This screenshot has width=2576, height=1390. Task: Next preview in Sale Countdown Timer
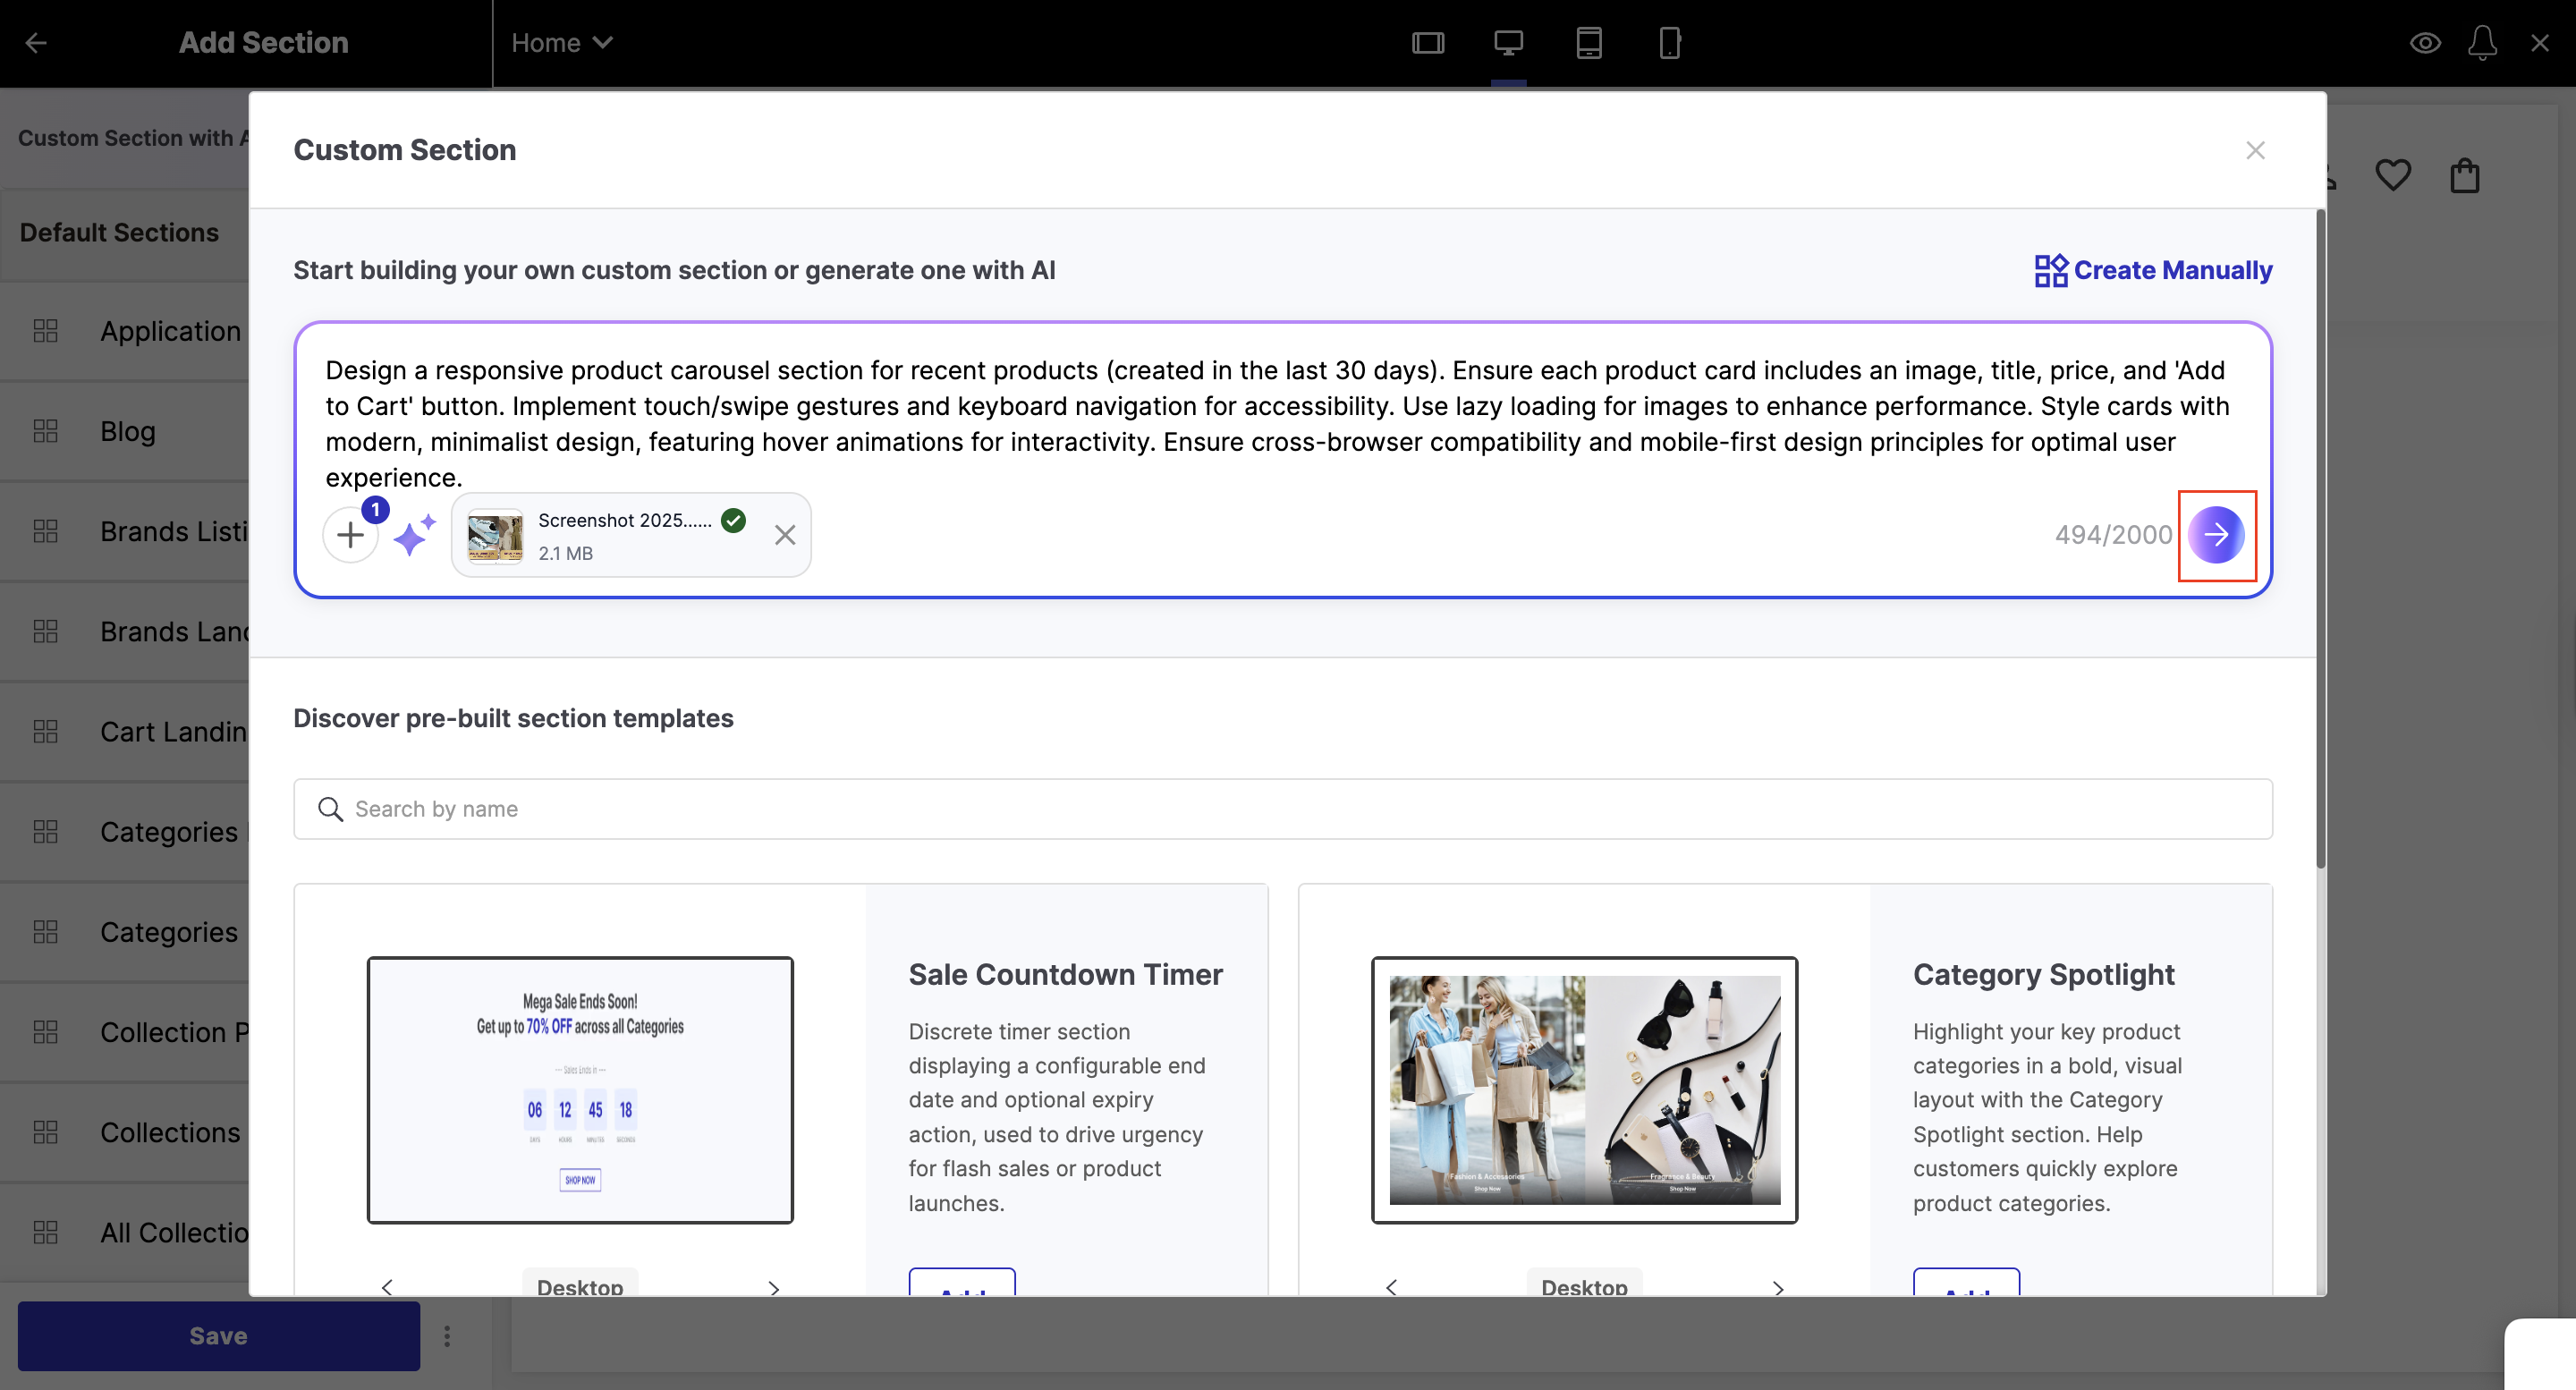(773, 1287)
